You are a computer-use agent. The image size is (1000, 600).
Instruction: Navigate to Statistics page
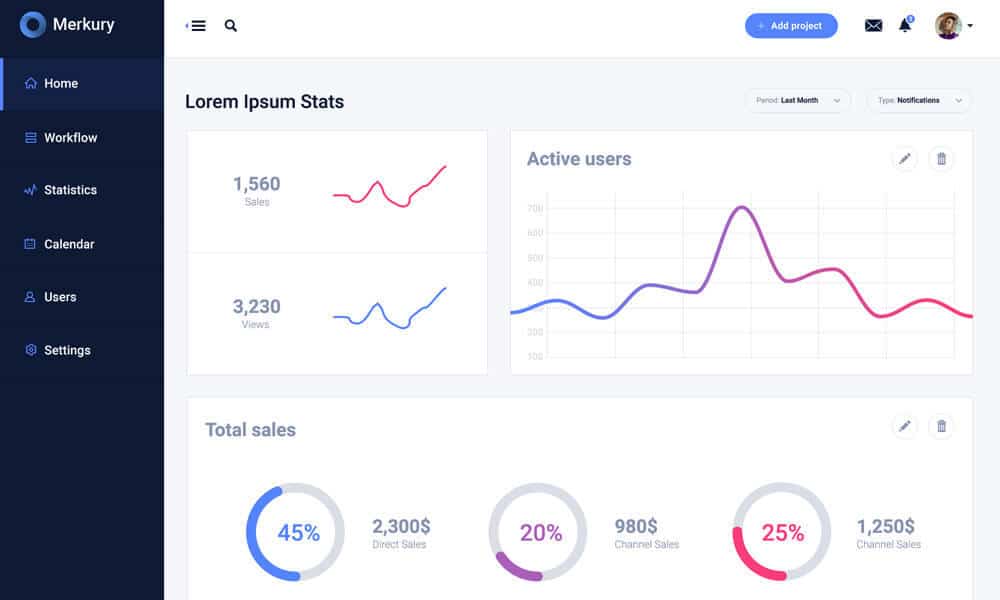[70, 190]
